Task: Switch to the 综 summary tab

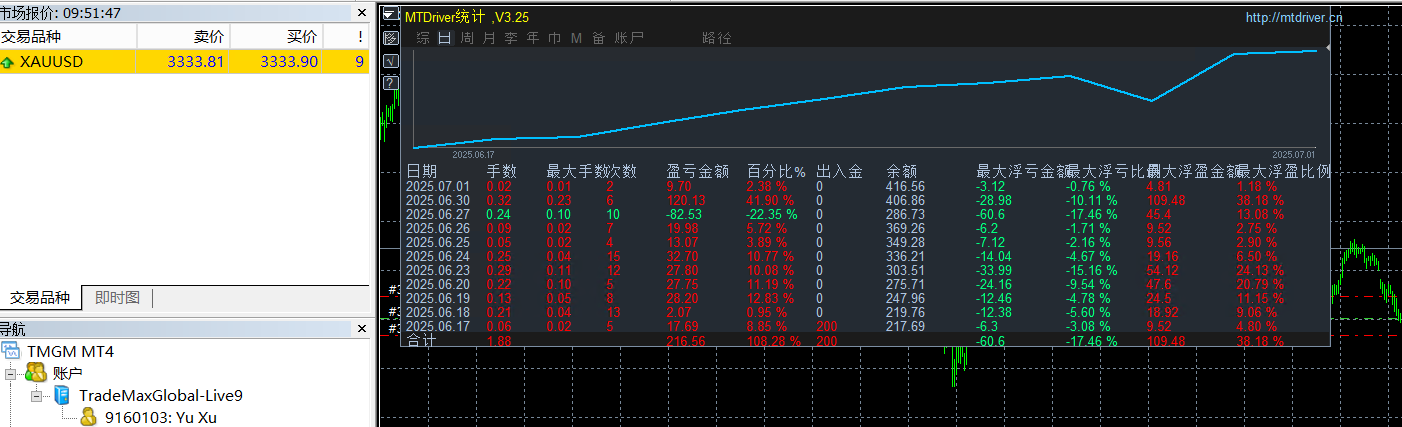Action: (x=423, y=38)
